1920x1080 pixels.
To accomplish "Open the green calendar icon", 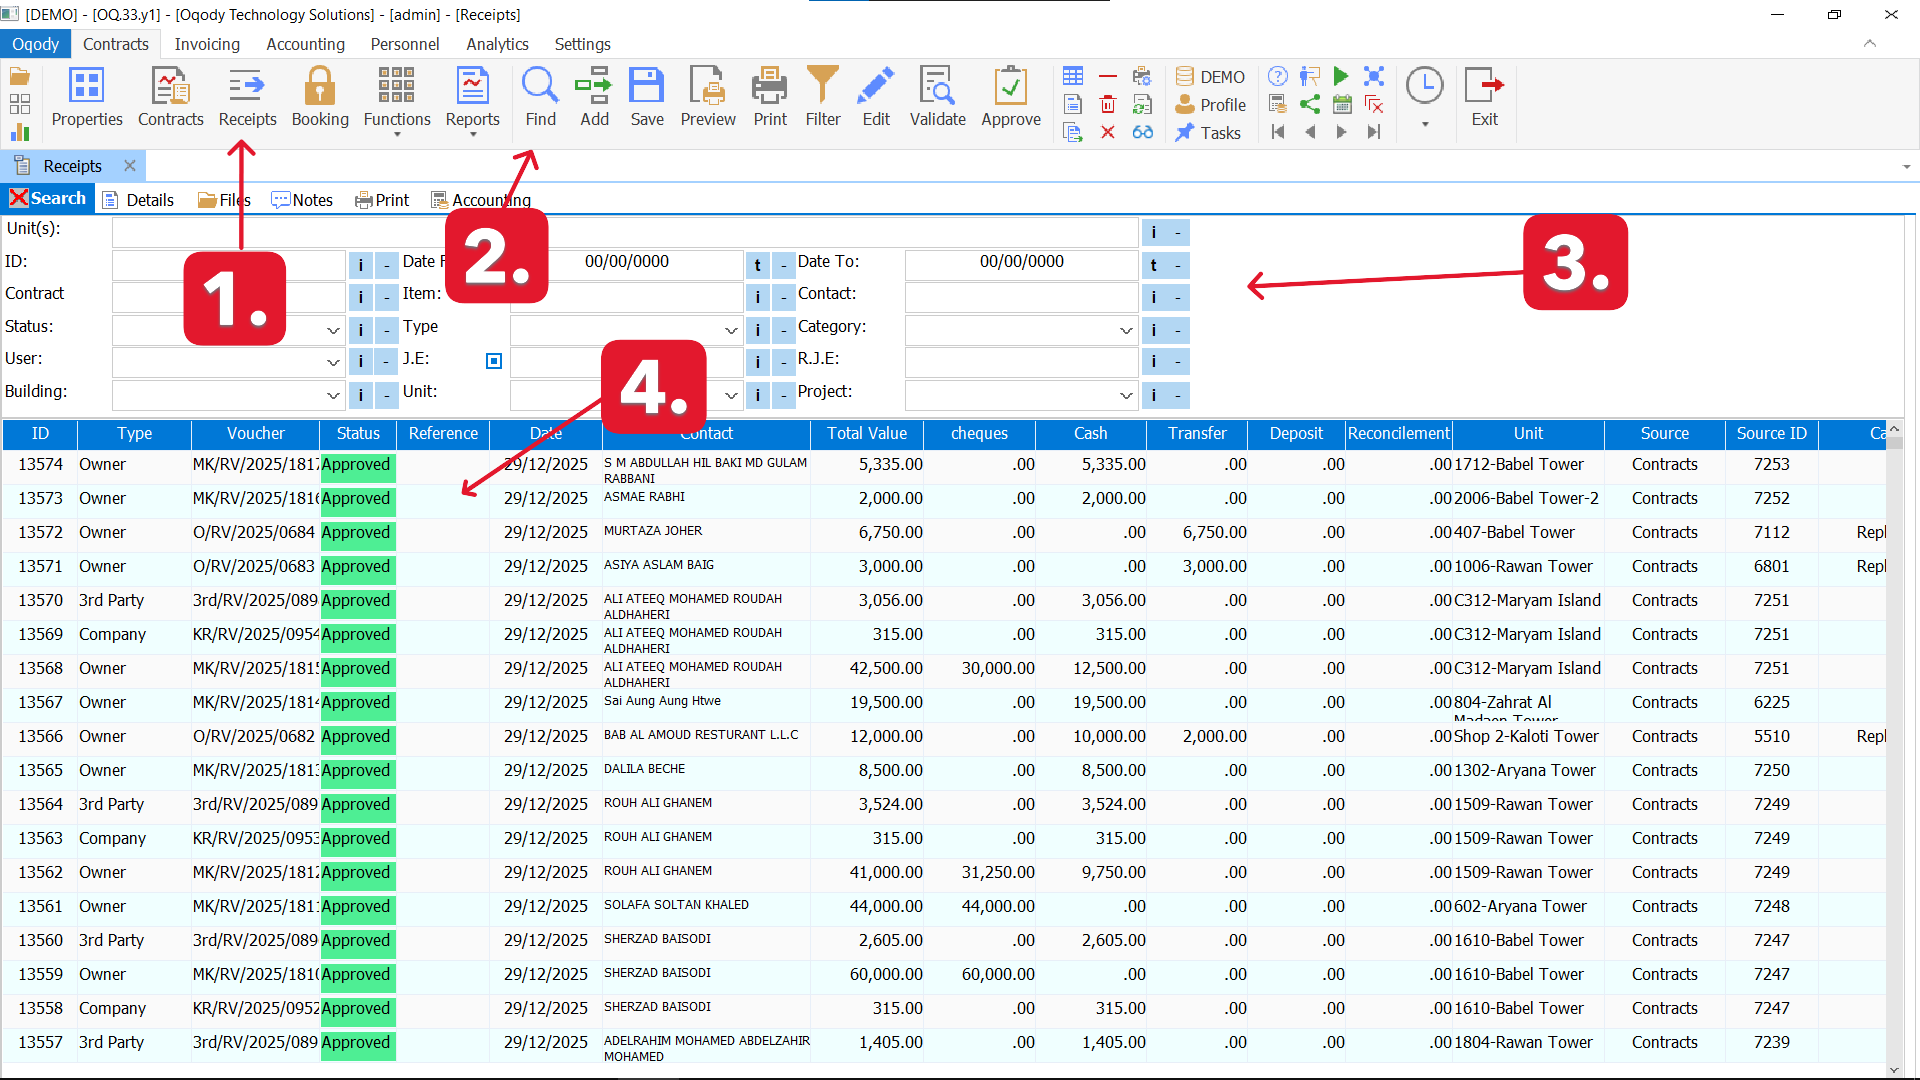I will [1342, 104].
